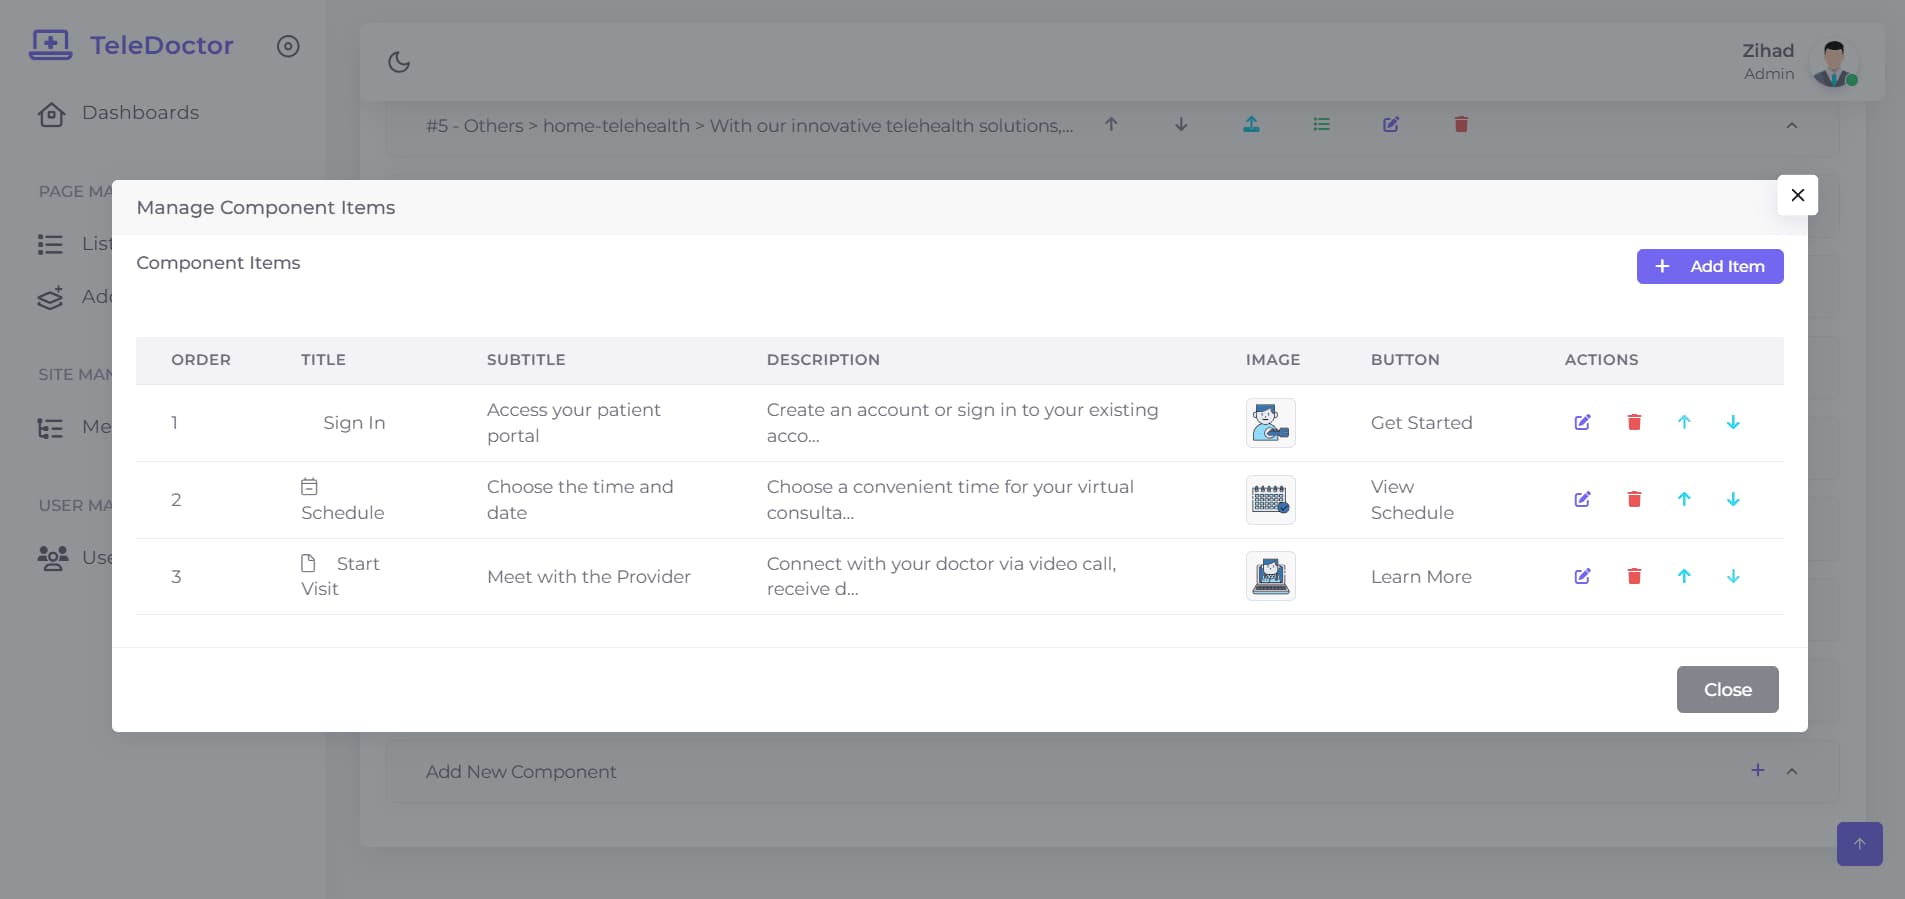Click the scroll-to-top arrow button
This screenshot has width=1905, height=899.
point(1859,843)
